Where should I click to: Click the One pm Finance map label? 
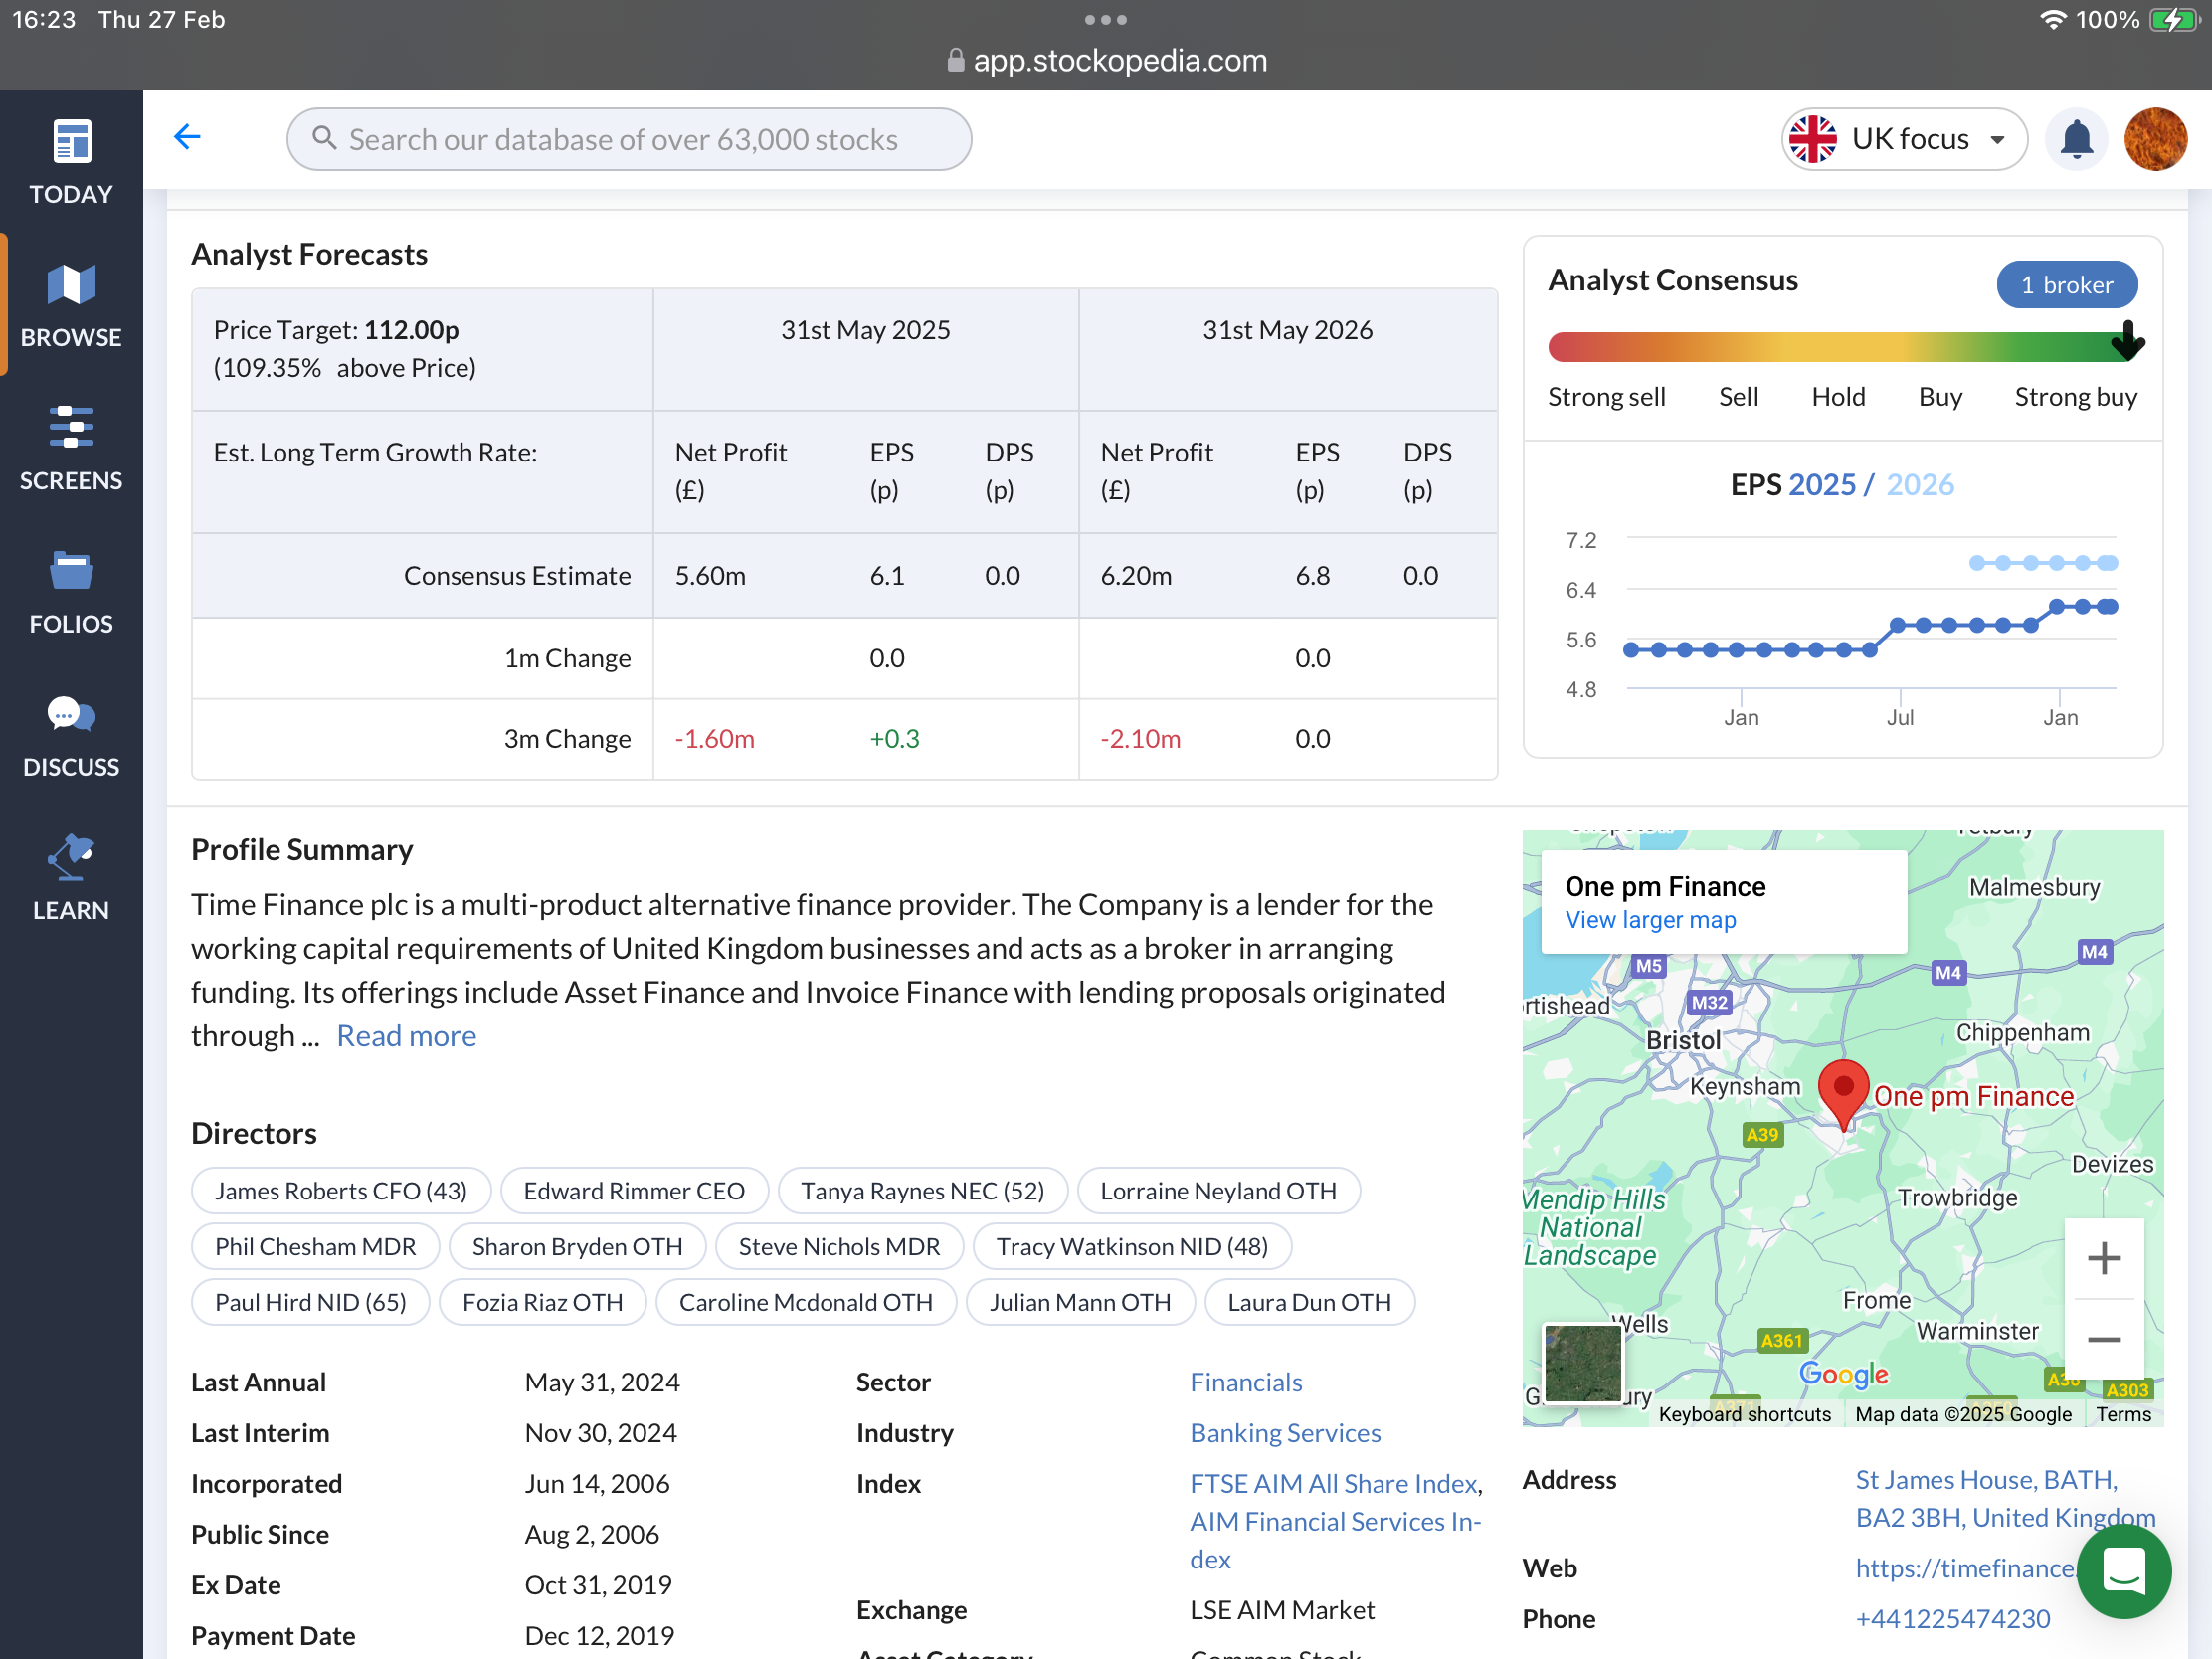(x=1973, y=1097)
